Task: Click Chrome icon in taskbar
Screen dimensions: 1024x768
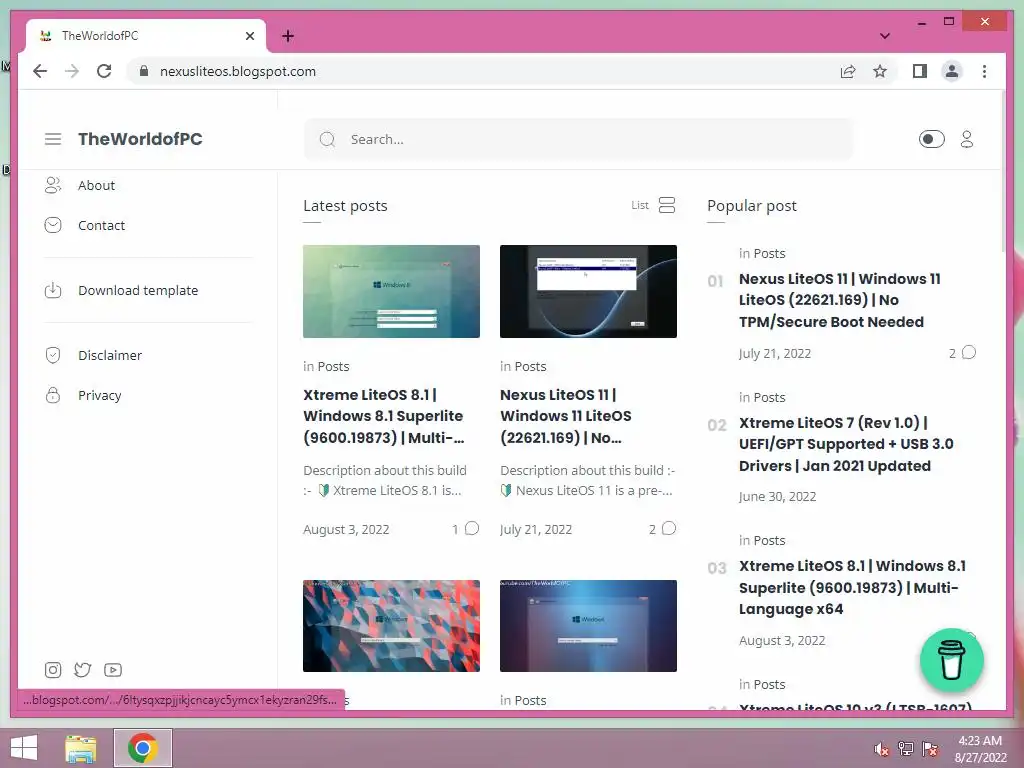Action: [143, 748]
